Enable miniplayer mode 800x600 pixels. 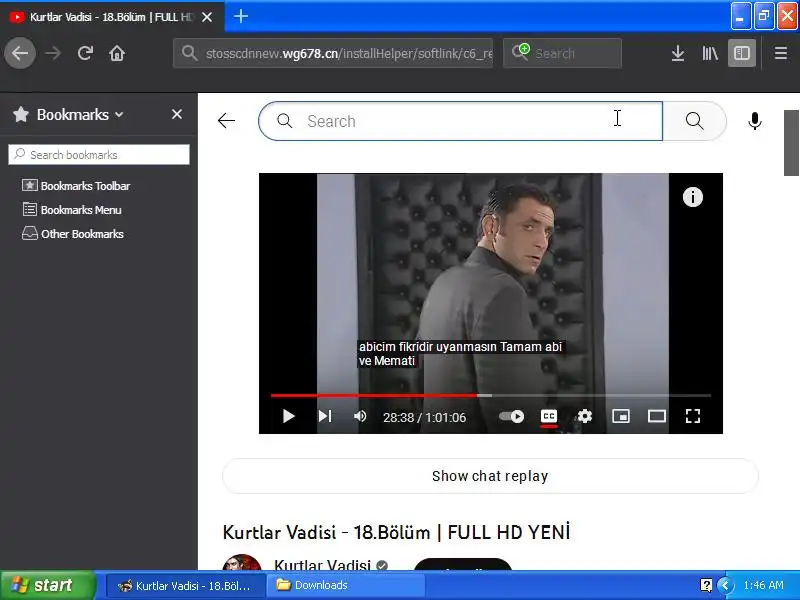(620, 416)
